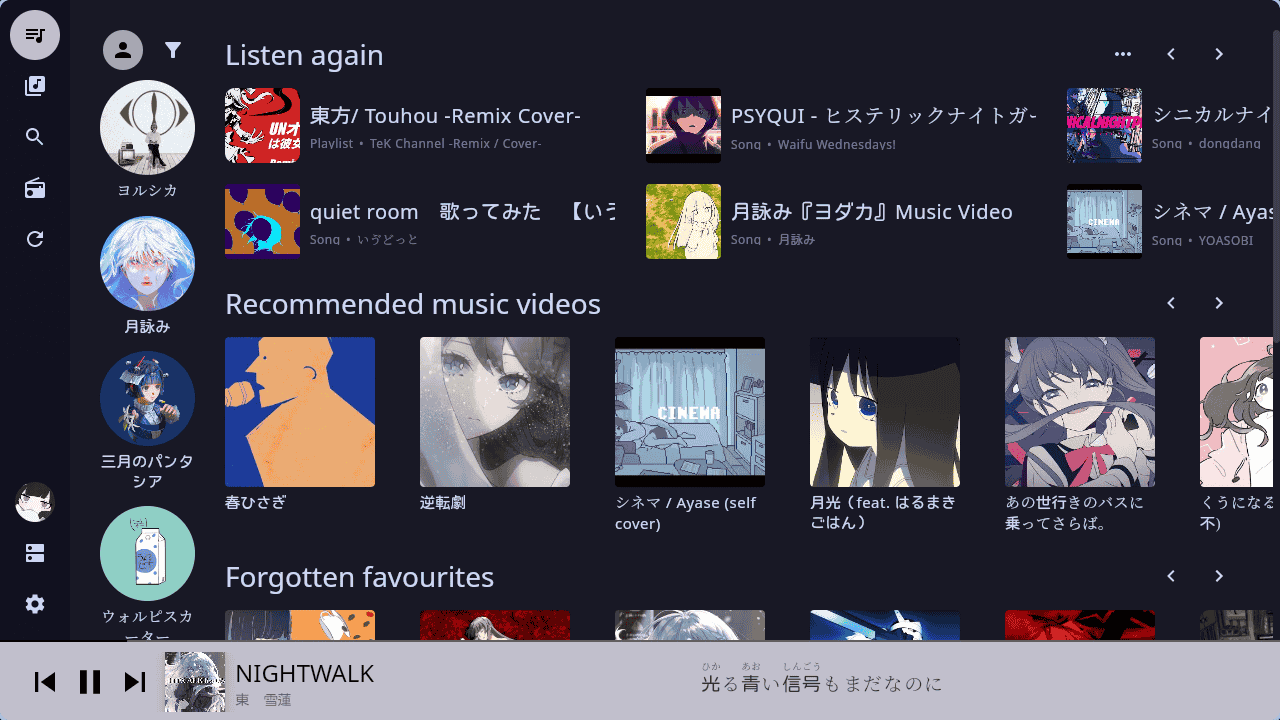The image size is (1280, 720).
Task: Open the radio icon in the sidebar
Action: [35, 189]
